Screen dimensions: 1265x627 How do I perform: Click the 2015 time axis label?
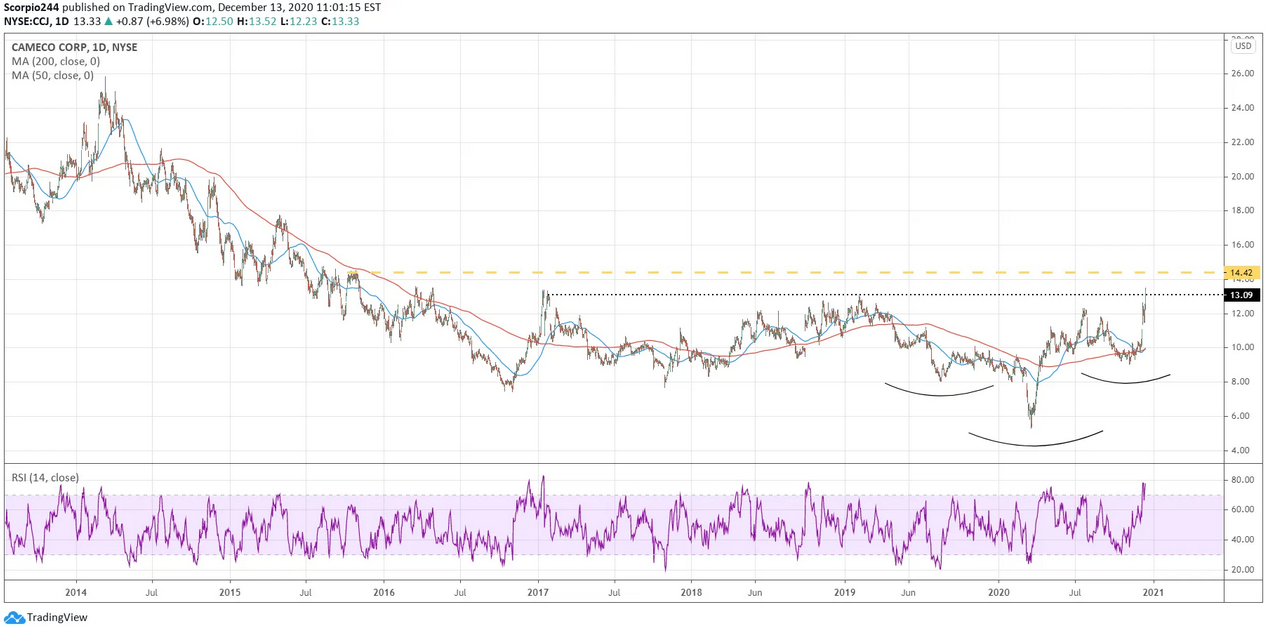(x=229, y=592)
